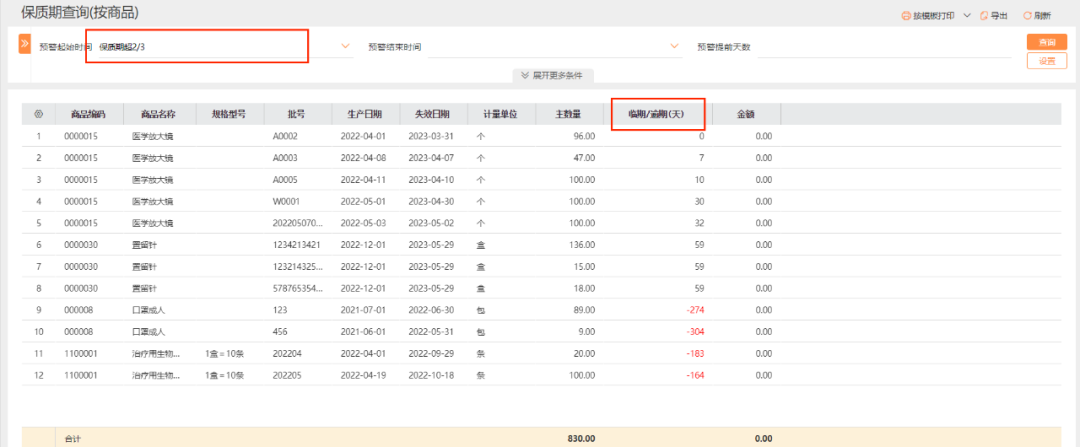The image size is (1080, 447).
Task: Click expiry date 2022-06-30
Action: tap(431, 310)
